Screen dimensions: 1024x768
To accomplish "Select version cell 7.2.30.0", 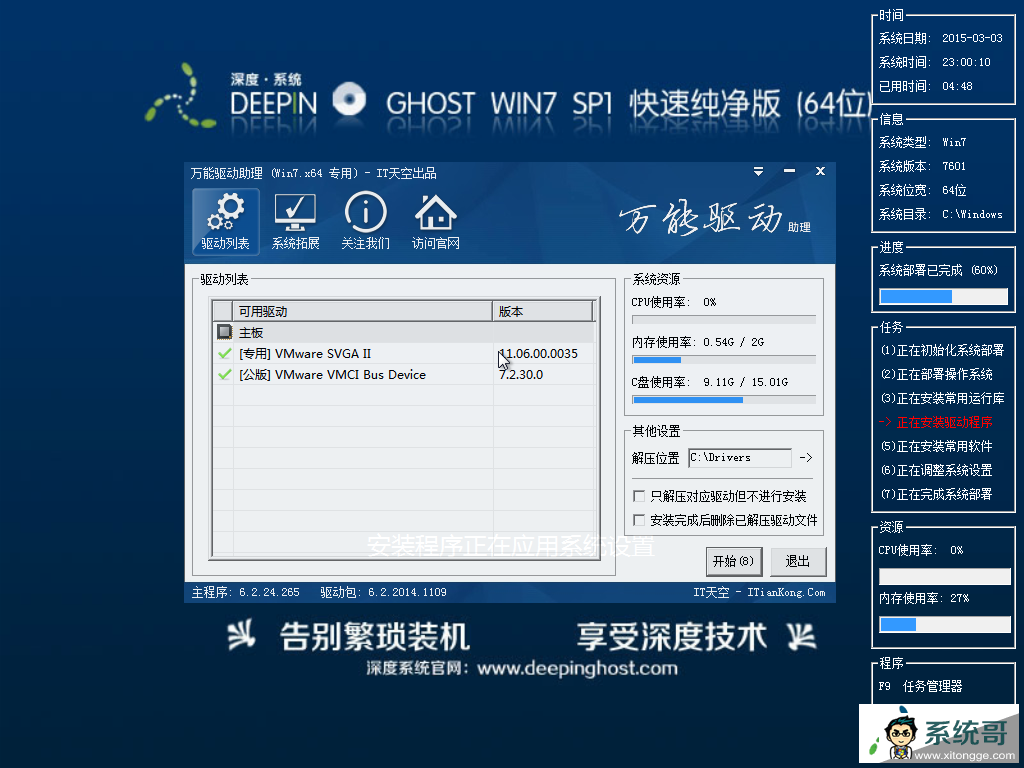I will 520,374.
